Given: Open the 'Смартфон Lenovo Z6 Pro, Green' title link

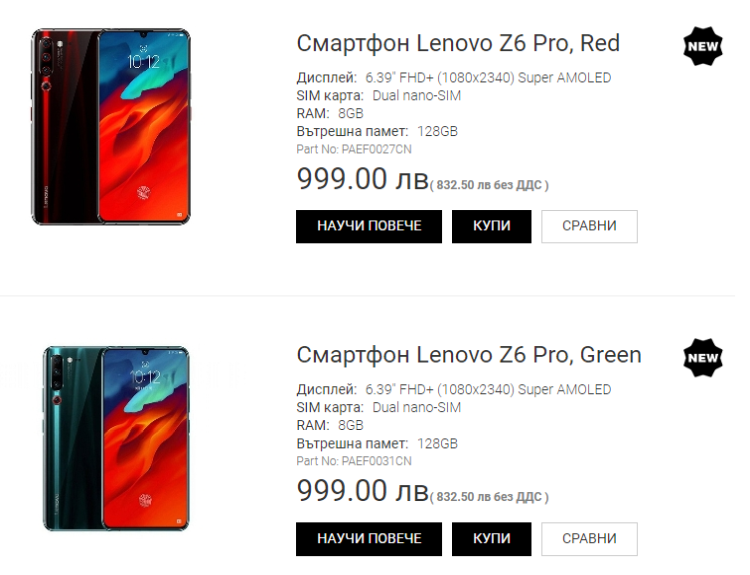Looking at the screenshot, I should pyautogui.click(x=469, y=355).
